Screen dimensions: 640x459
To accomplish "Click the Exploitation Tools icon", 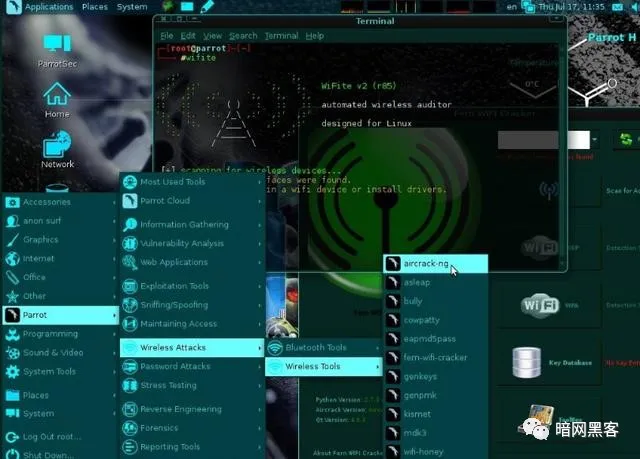I will 130,286.
